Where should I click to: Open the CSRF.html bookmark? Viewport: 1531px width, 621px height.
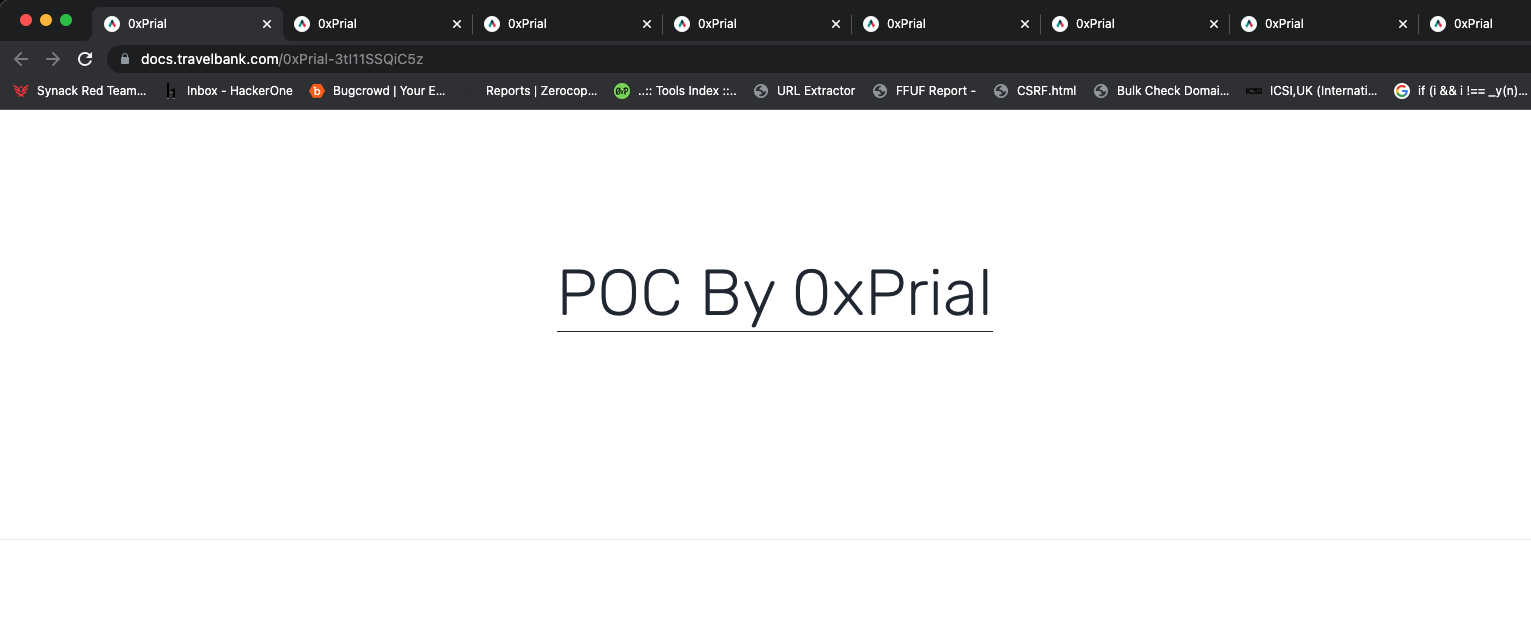(1035, 91)
